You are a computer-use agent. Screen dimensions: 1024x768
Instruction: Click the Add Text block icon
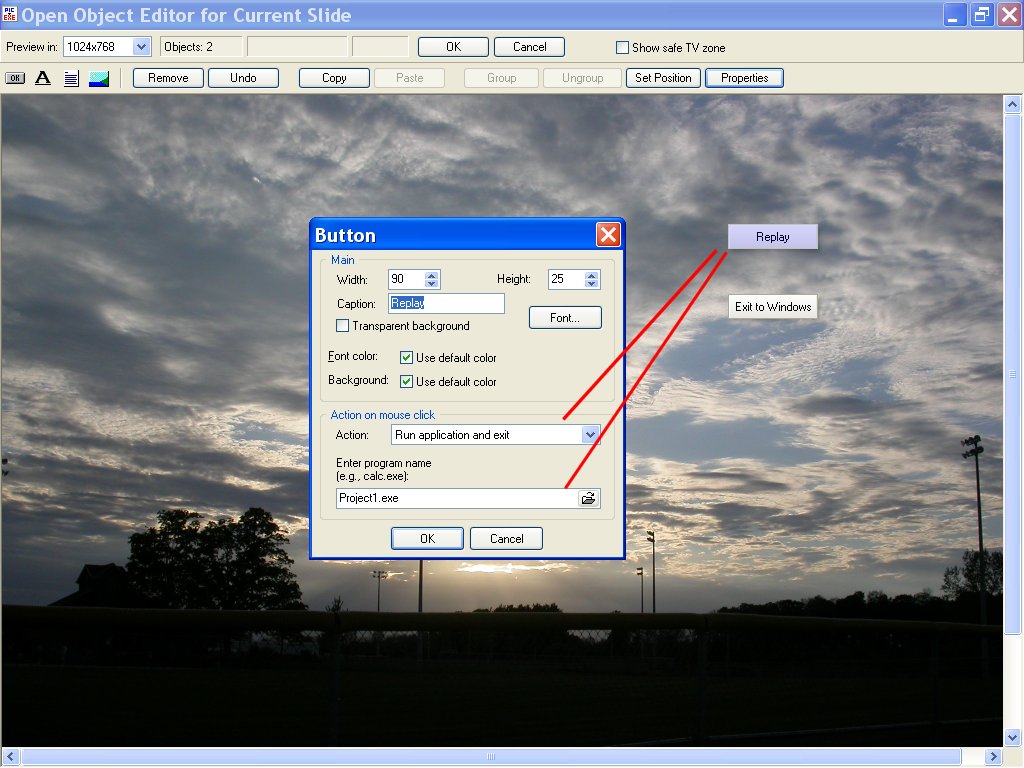point(71,78)
